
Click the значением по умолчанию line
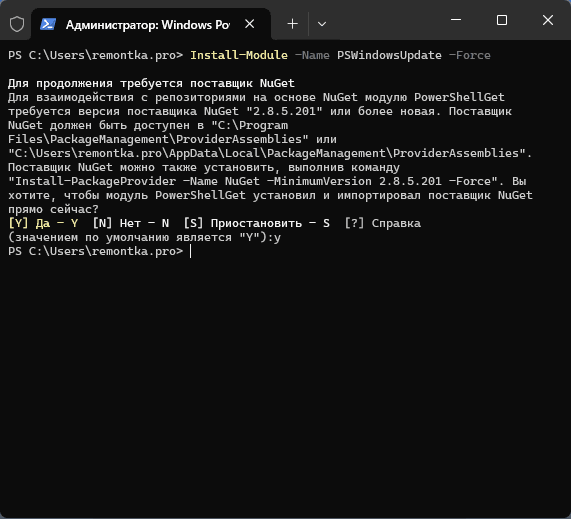tap(144, 237)
